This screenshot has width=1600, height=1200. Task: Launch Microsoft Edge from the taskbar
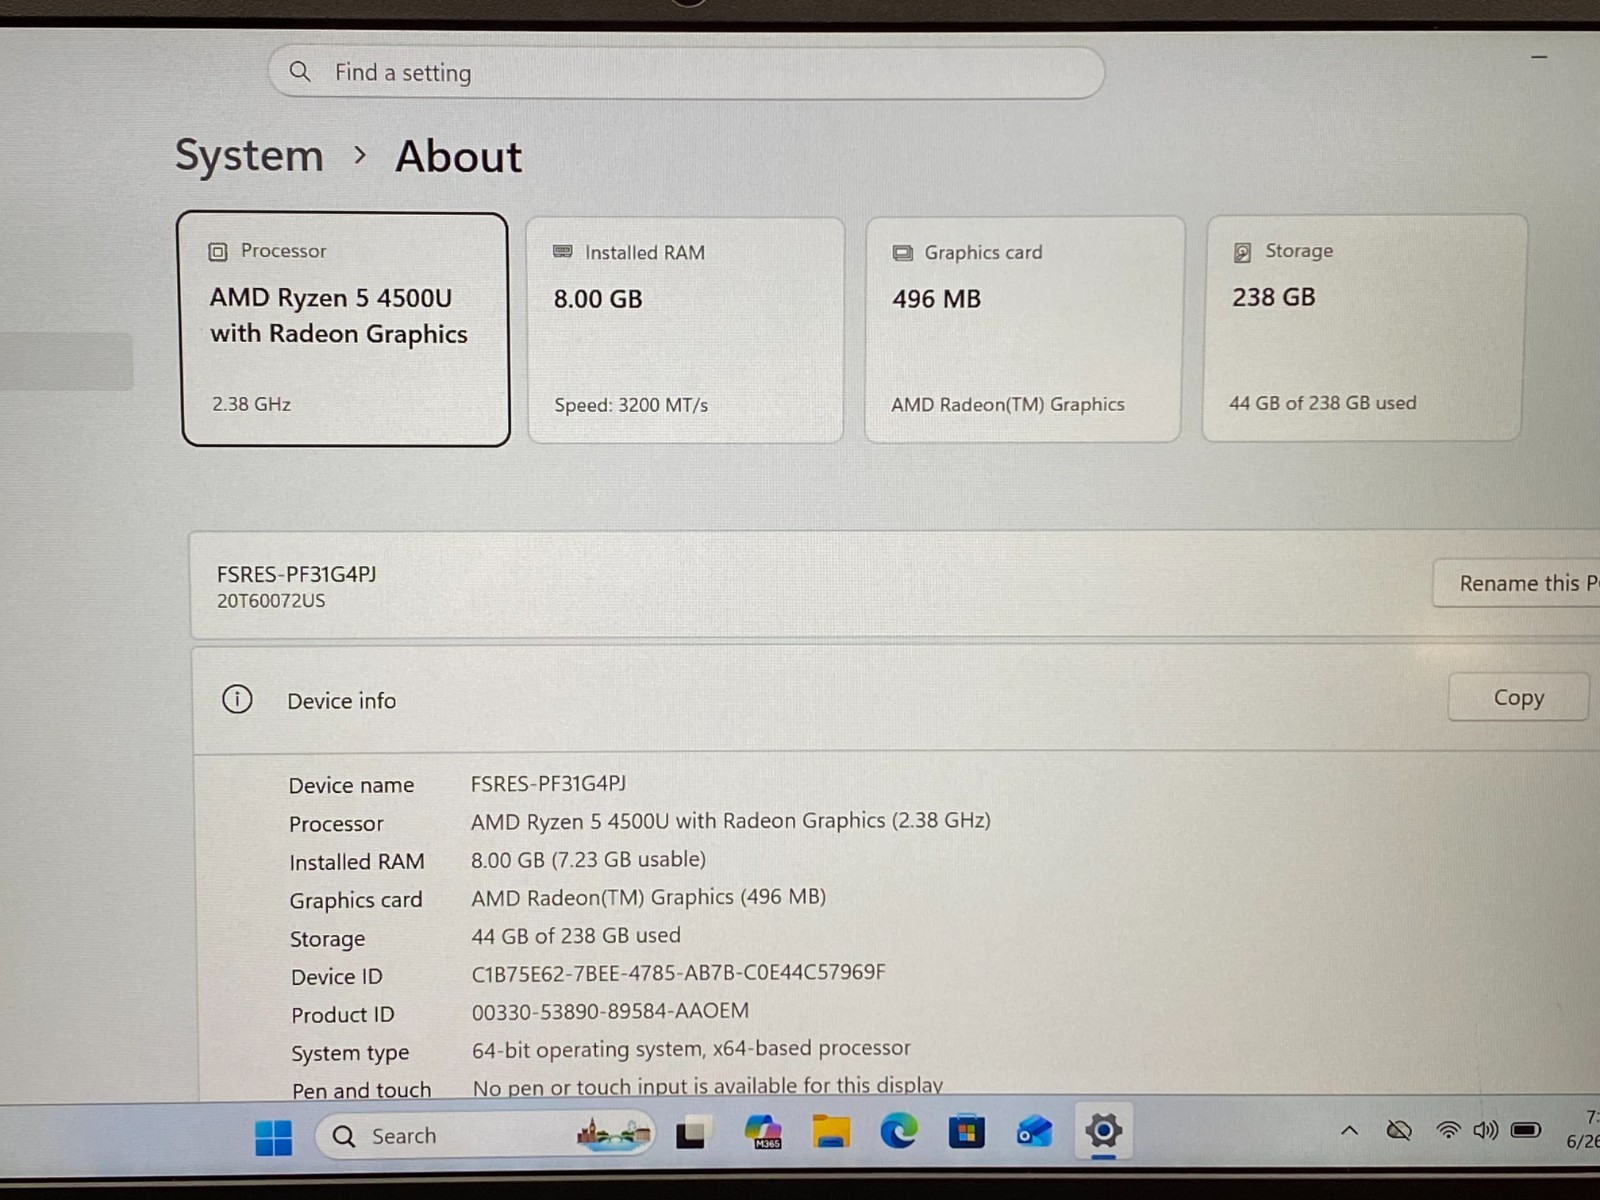899,1131
